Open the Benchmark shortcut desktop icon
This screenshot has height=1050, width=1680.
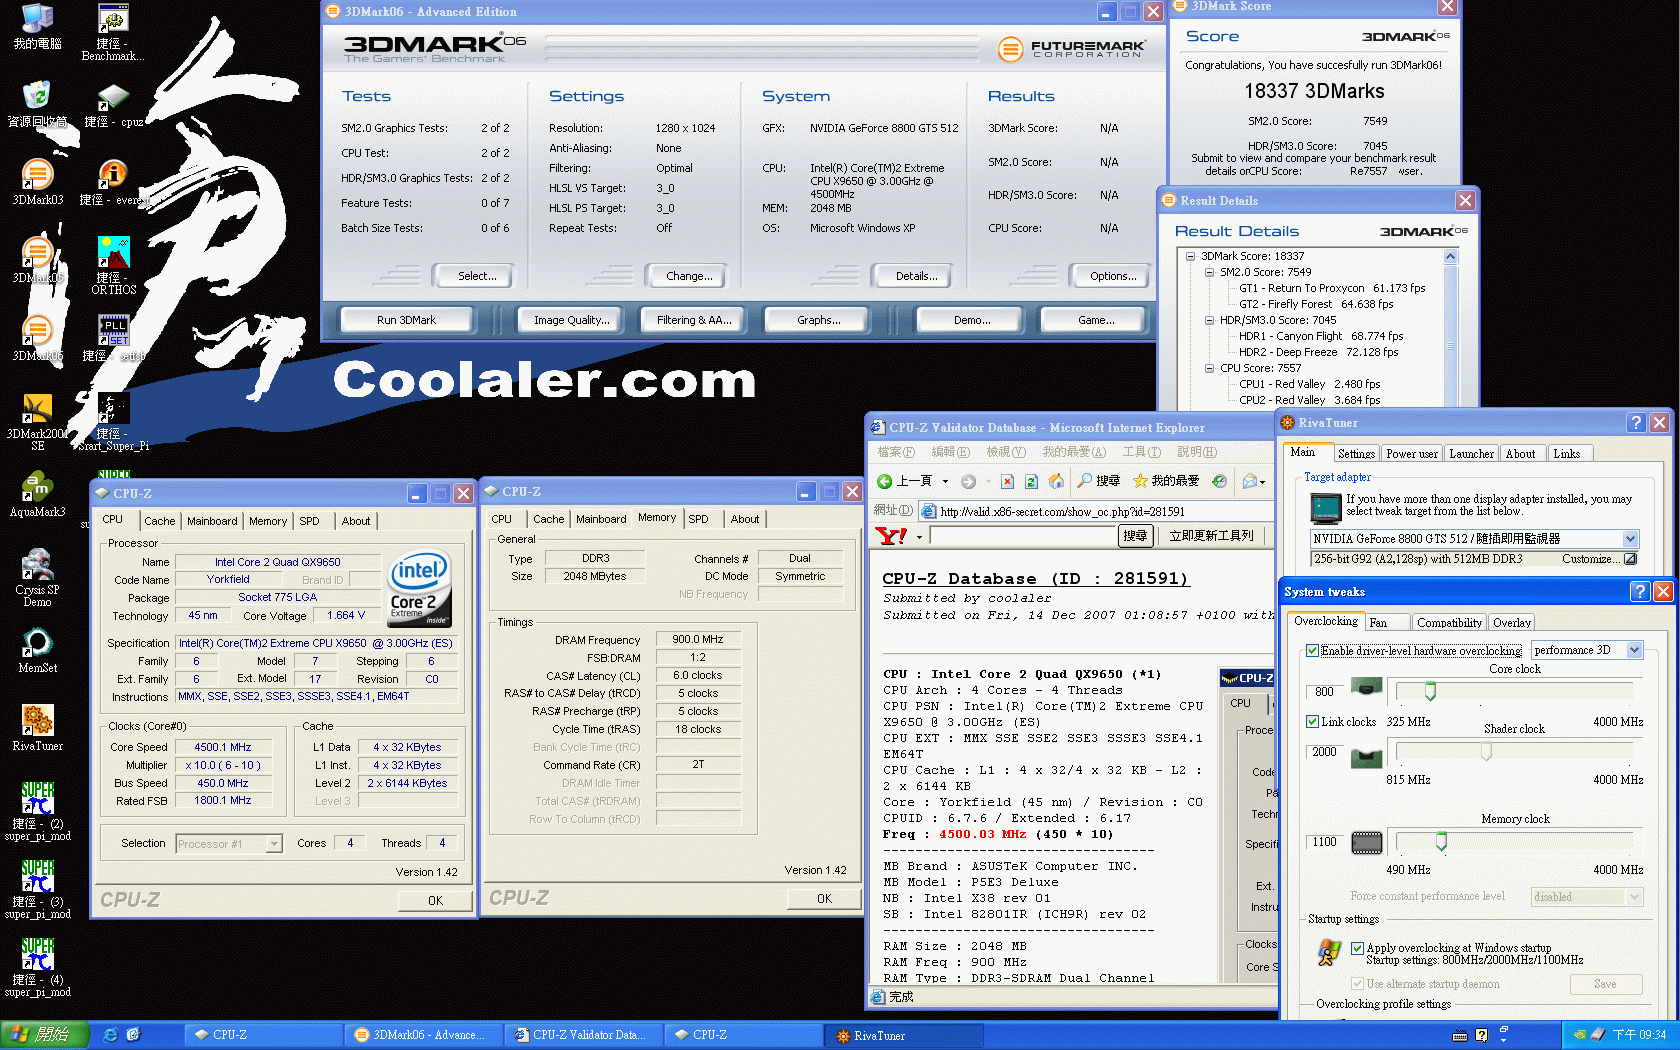point(113,20)
